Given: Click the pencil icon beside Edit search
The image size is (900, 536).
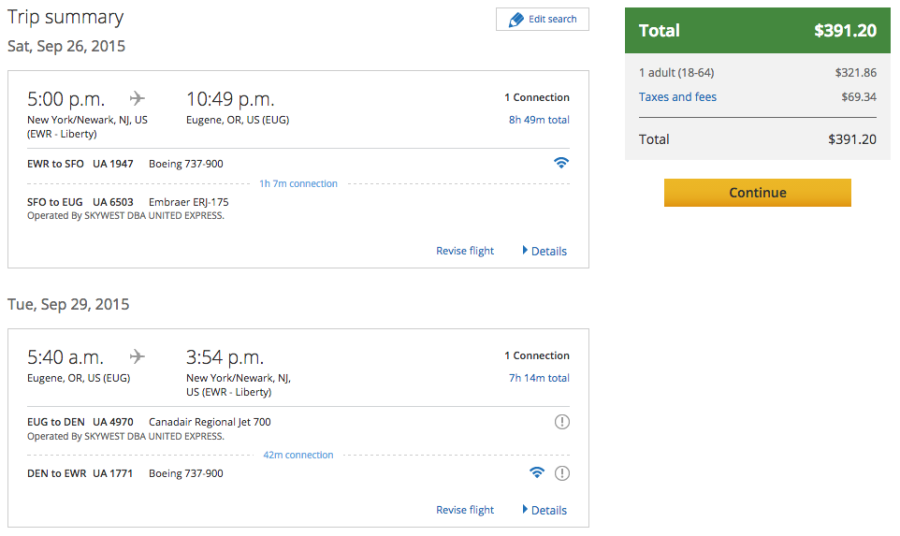Looking at the screenshot, I should coord(516,20).
